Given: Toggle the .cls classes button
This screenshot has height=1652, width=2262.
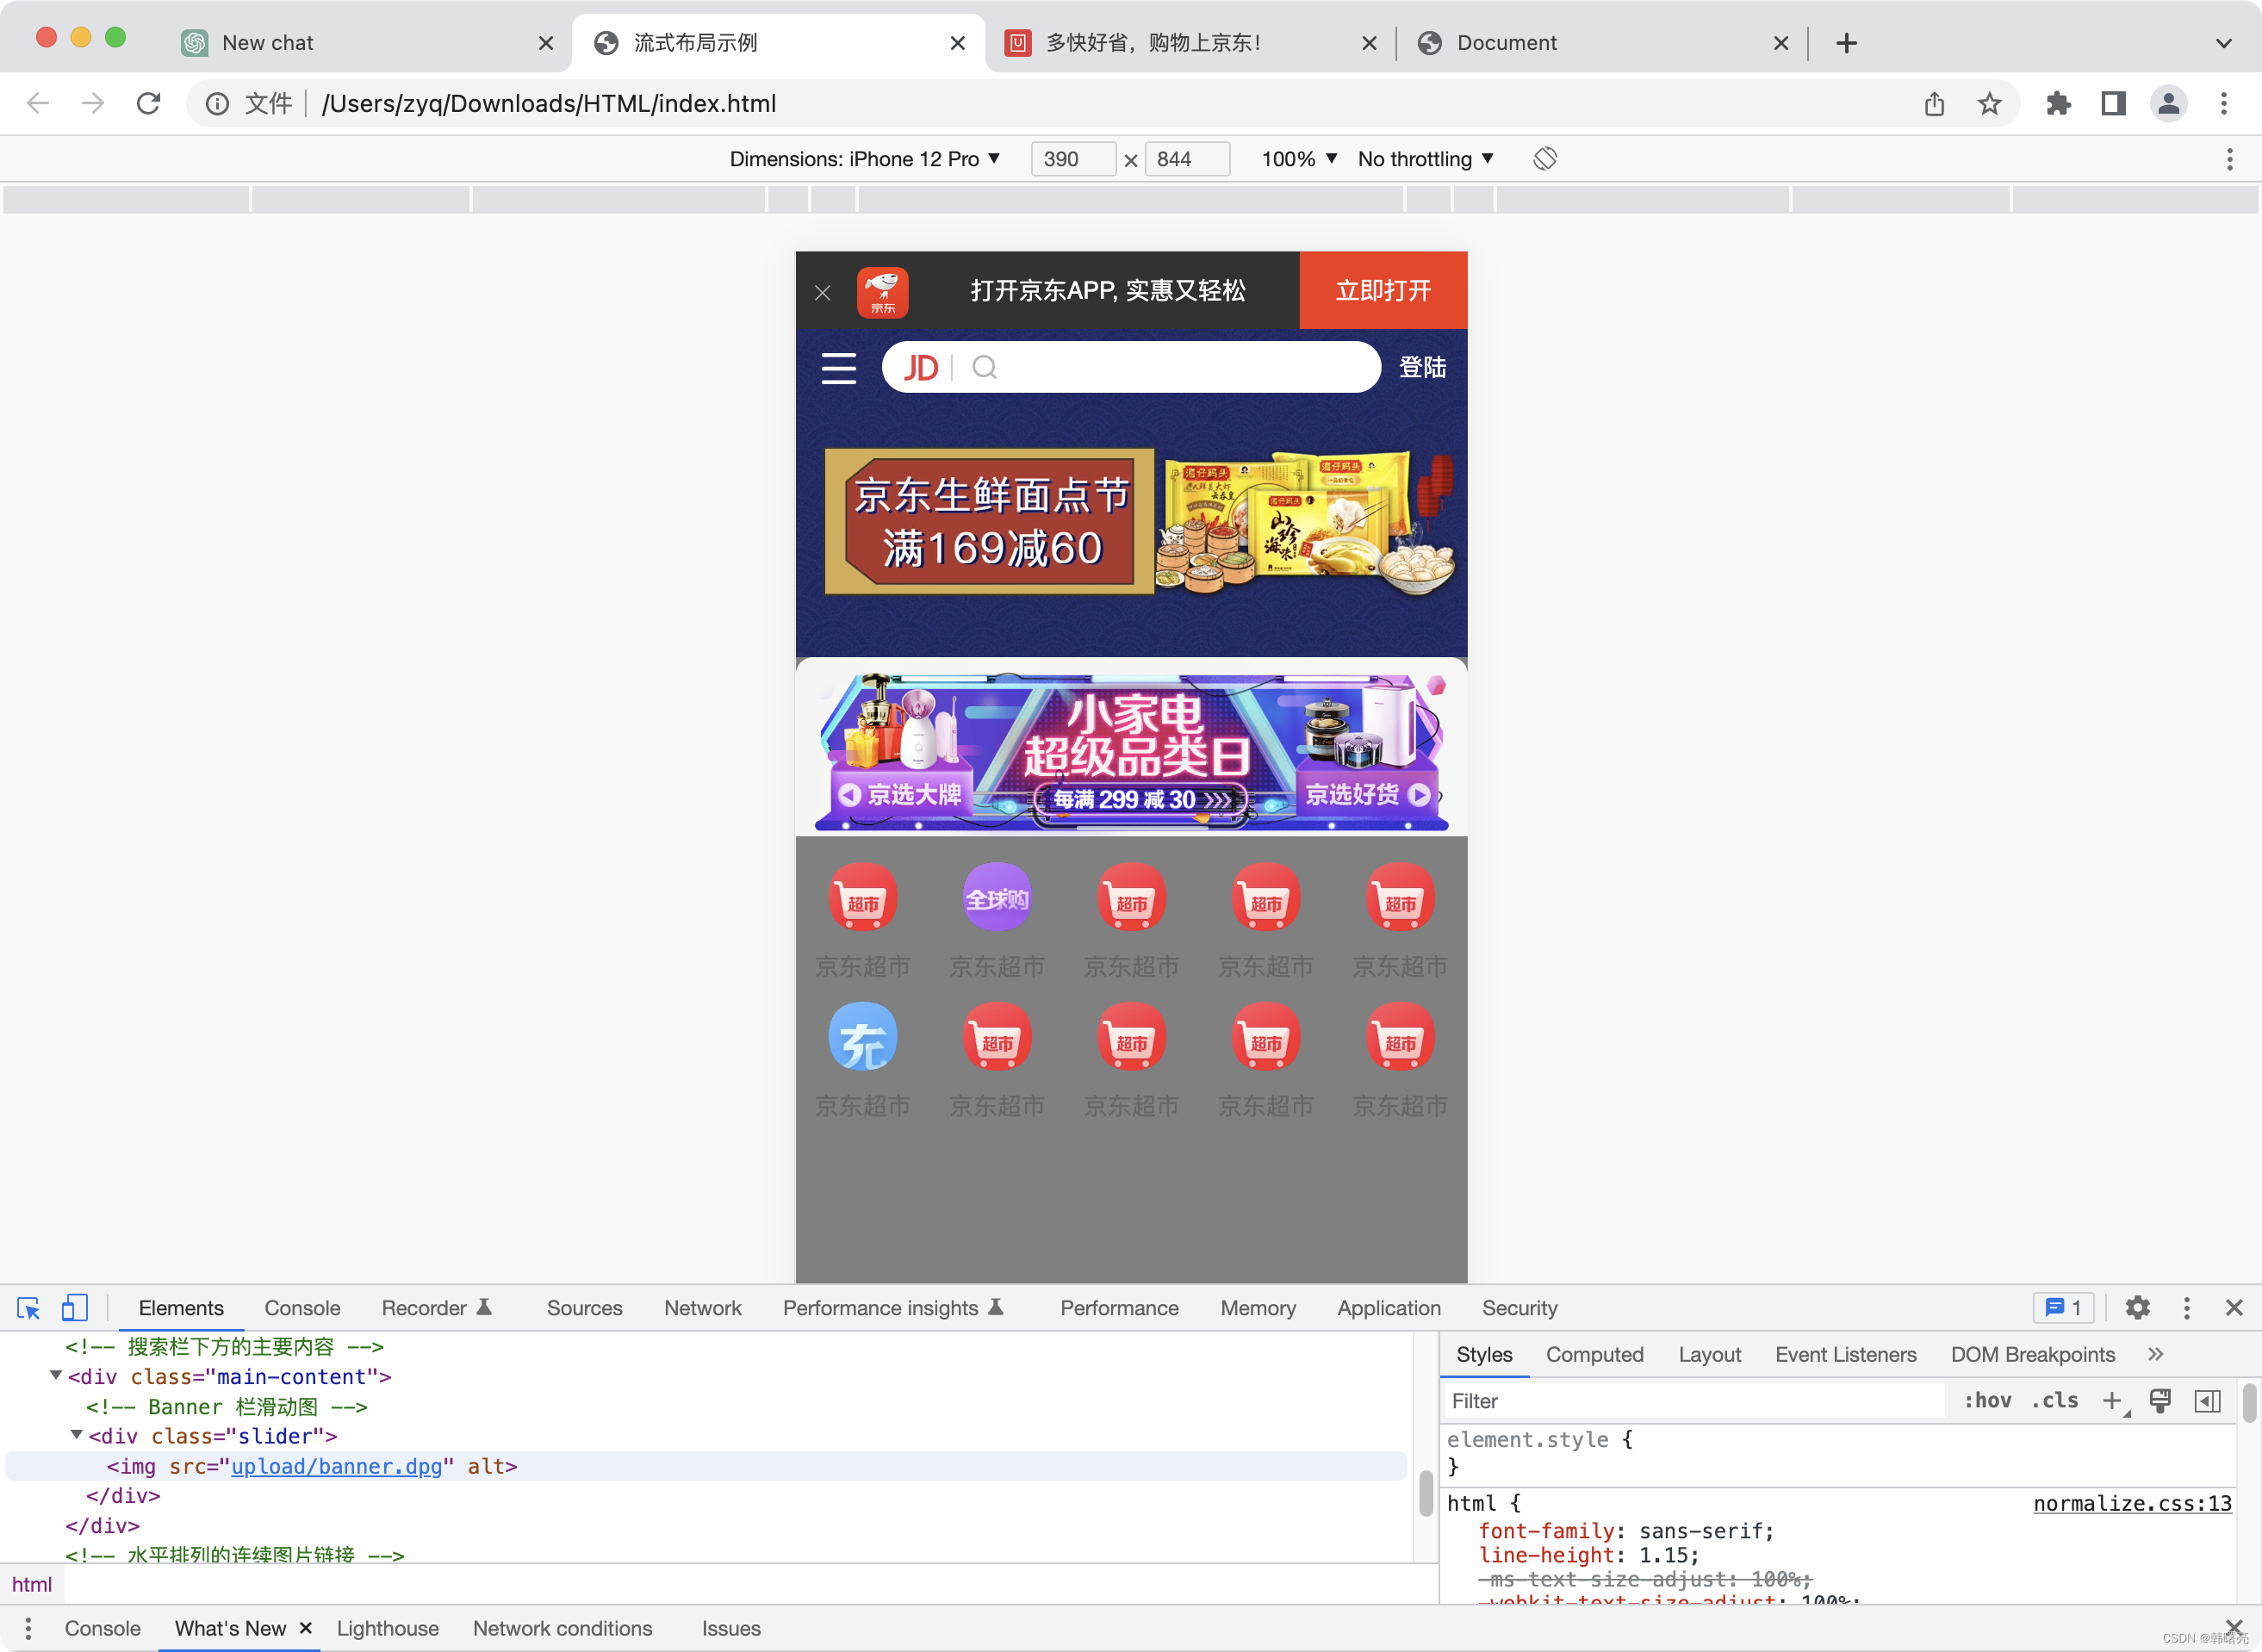Looking at the screenshot, I should (2054, 1401).
